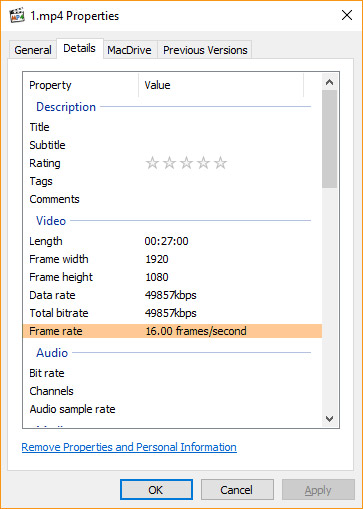The image size is (363, 509).
Task: Close the 1.mp4 Properties dialog
Action: click(x=347, y=15)
